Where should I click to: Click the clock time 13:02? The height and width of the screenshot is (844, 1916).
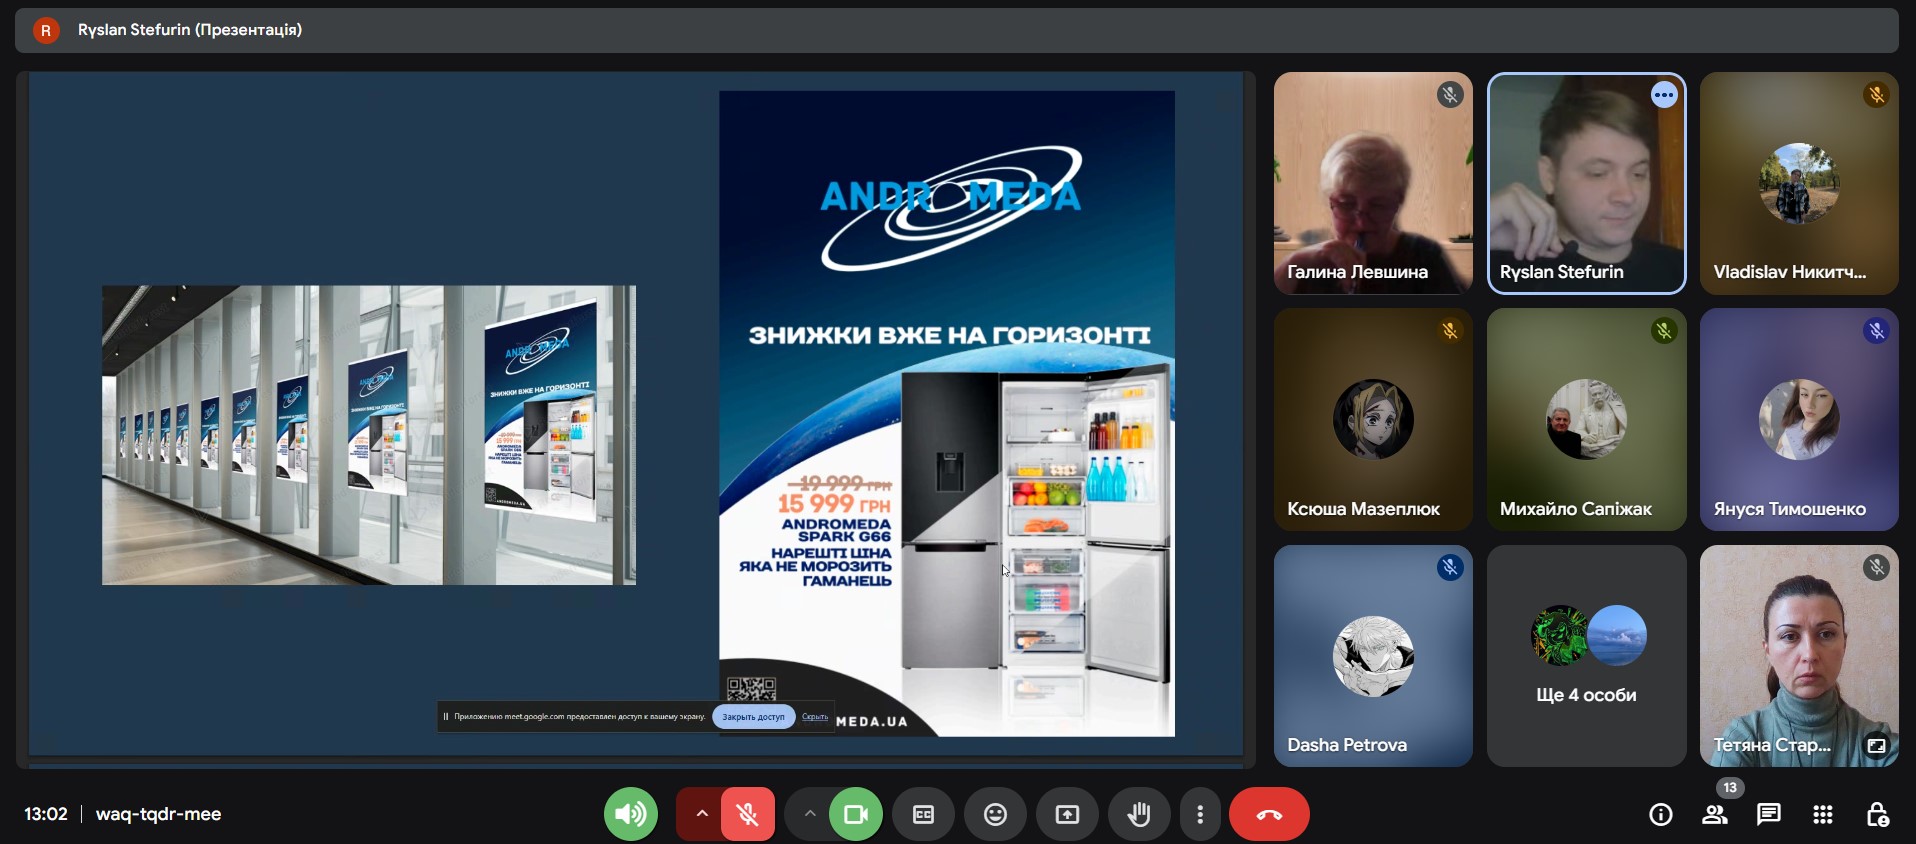[46, 814]
